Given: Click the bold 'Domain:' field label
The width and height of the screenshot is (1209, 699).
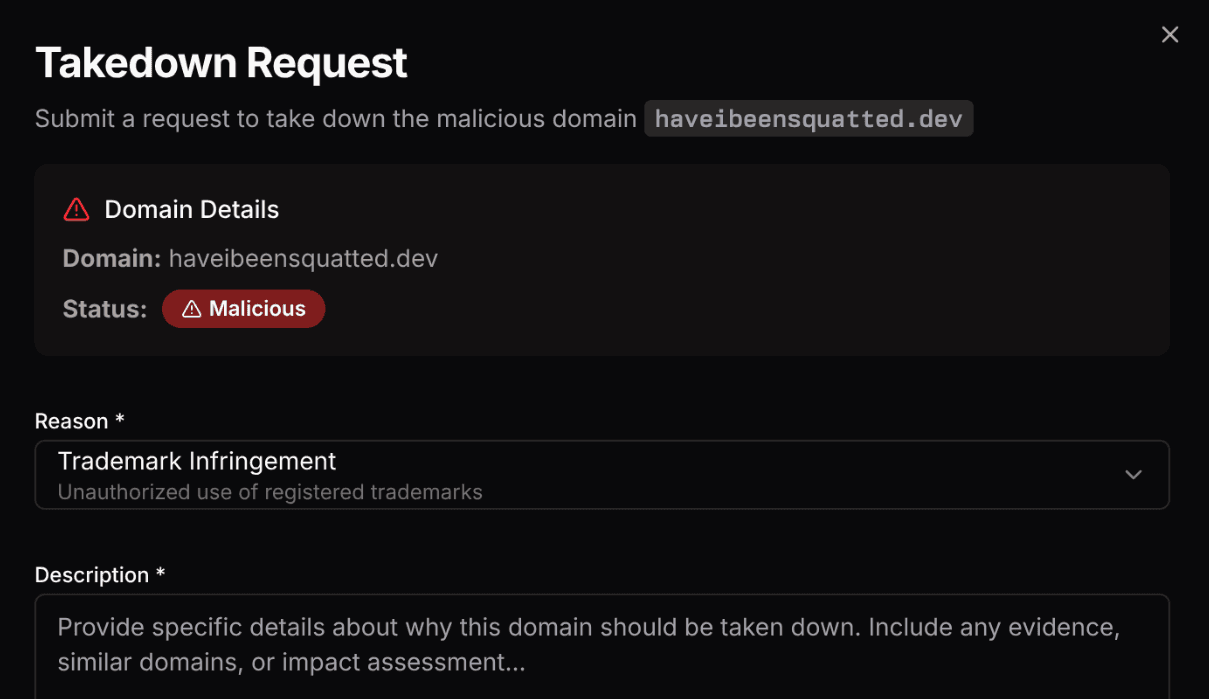Looking at the screenshot, I should tap(111, 258).
